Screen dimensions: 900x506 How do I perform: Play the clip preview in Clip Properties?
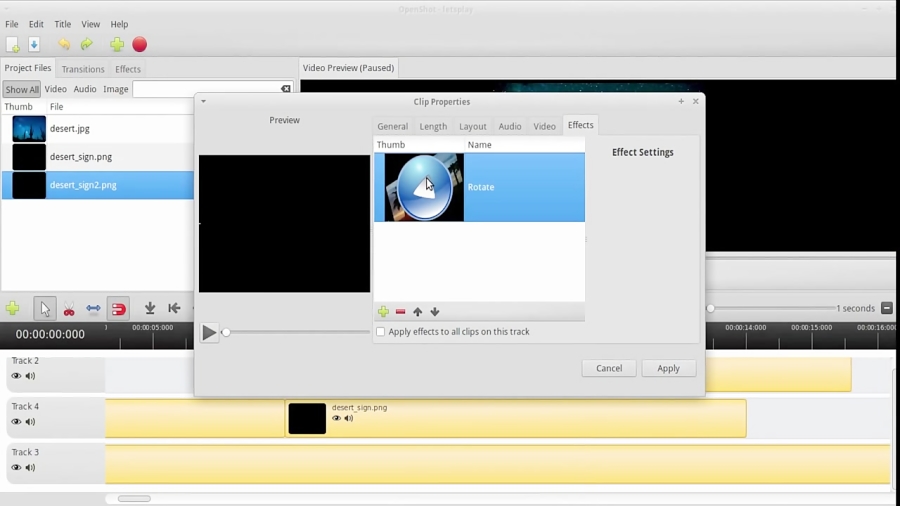(x=209, y=333)
